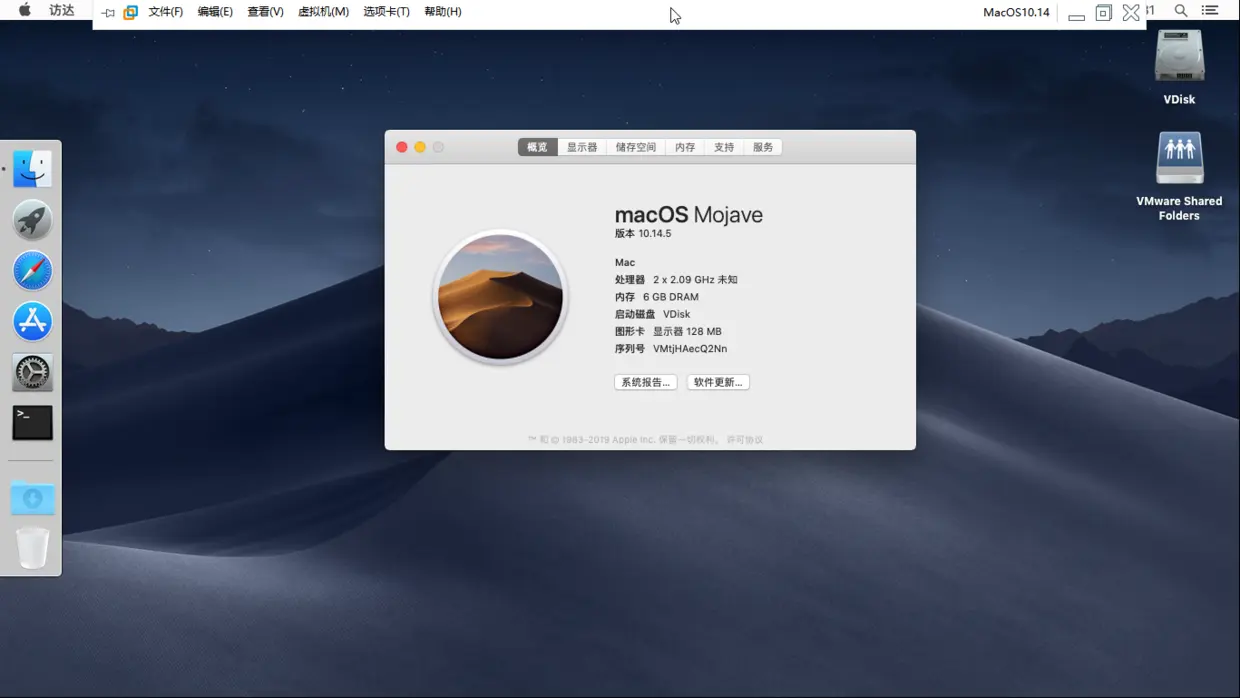Viewport: 1240px width, 698px height.
Task: Open the 虚拟机(M) menu
Action: tap(323, 12)
